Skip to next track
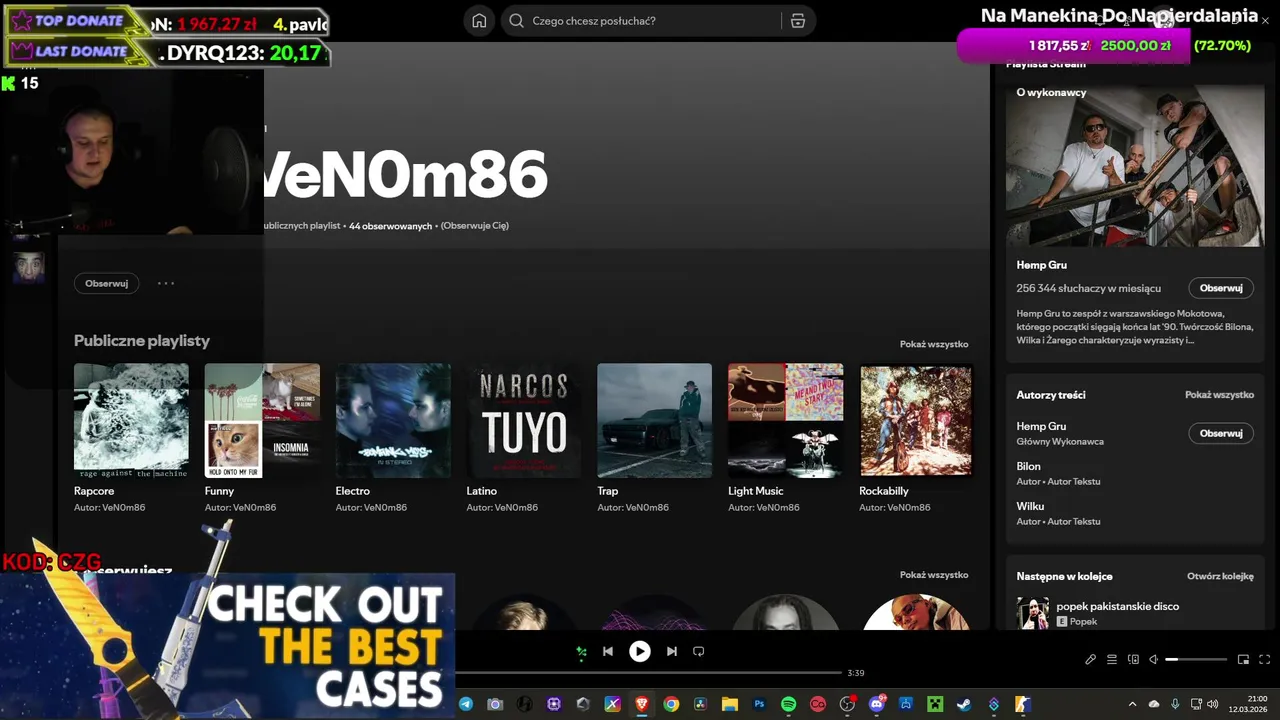Screen dimensions: 1280x720 pos(672,651)
